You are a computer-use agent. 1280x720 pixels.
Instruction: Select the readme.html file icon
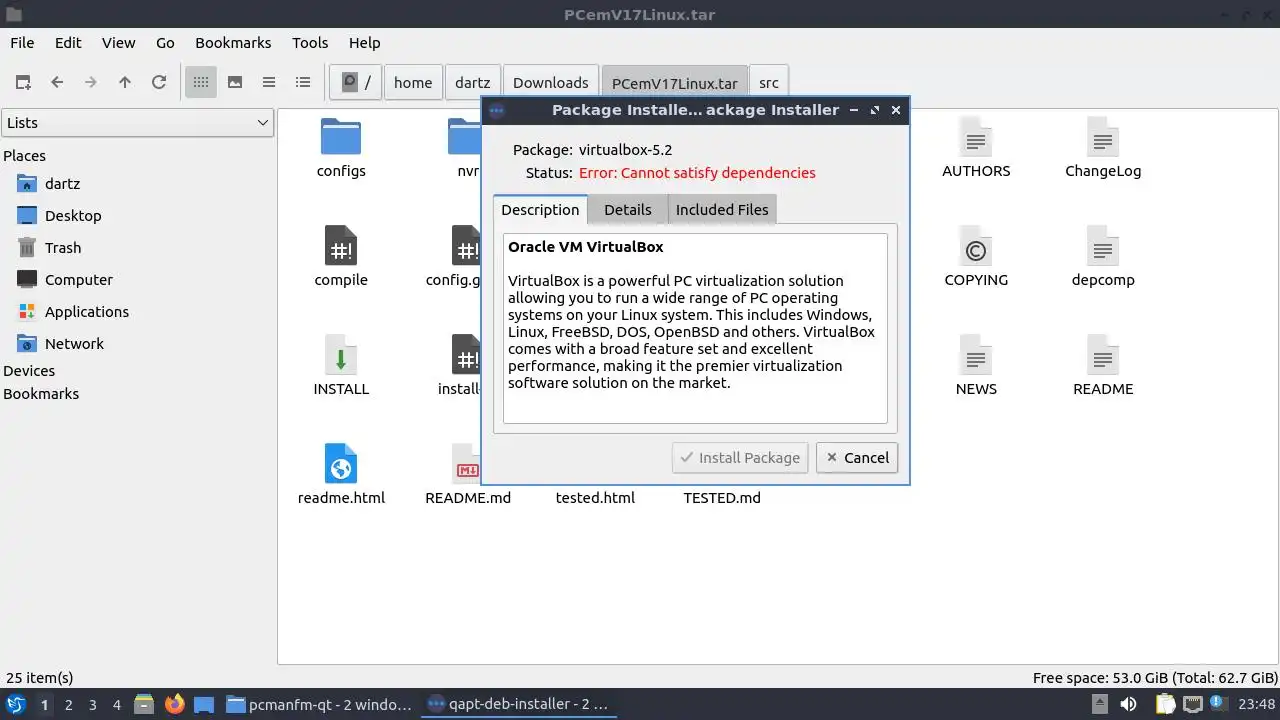click(341, 464)
